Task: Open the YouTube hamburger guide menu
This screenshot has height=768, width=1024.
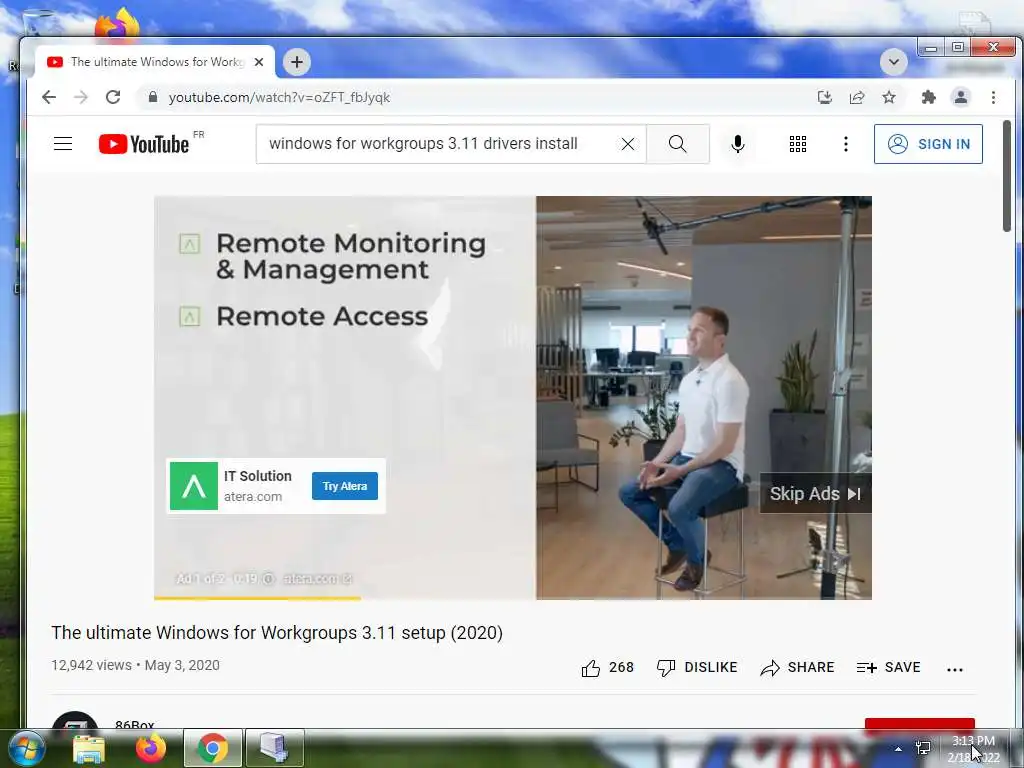Action: [63, 144]
